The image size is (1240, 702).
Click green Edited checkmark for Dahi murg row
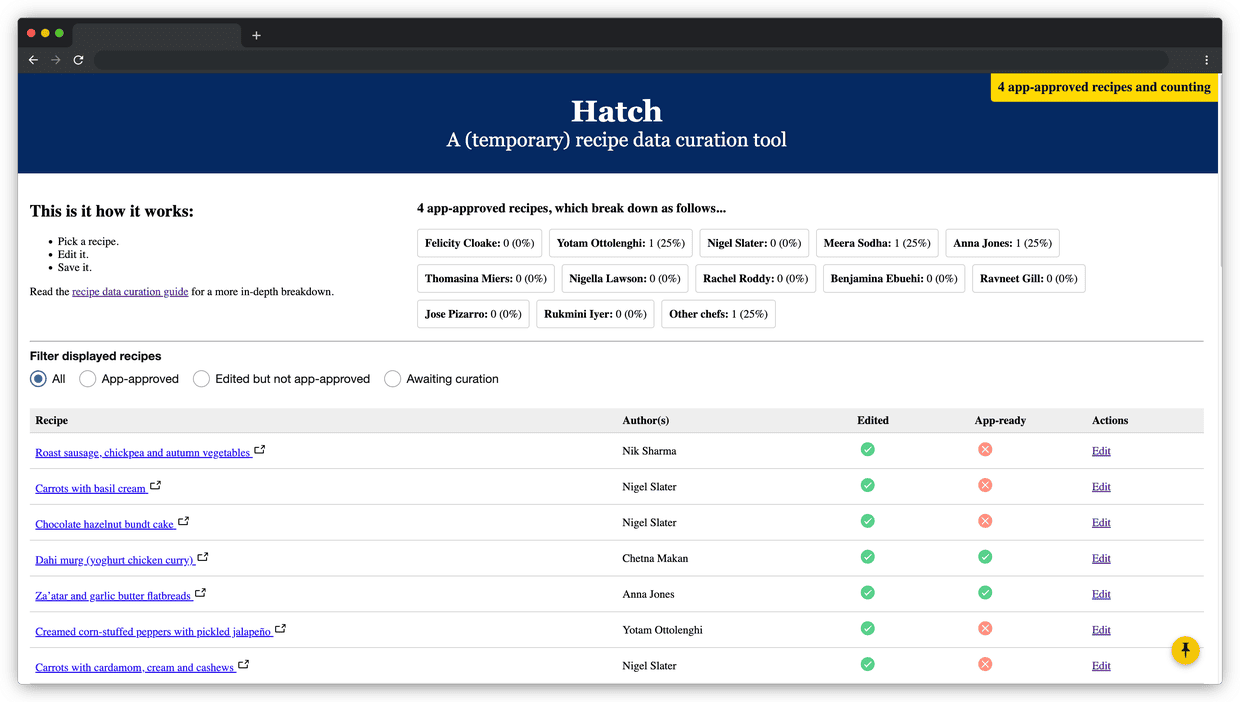[867, 557]
